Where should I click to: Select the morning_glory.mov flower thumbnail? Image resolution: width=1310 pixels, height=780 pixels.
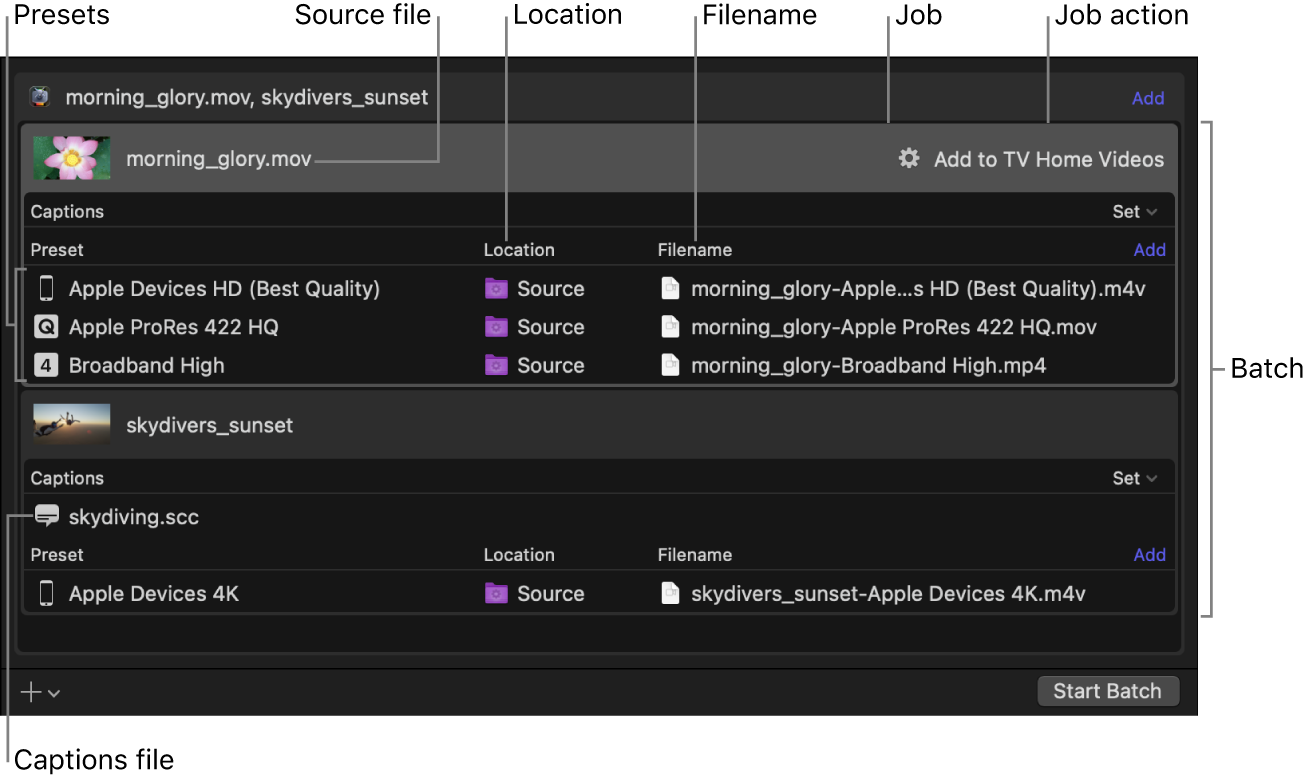72,158
